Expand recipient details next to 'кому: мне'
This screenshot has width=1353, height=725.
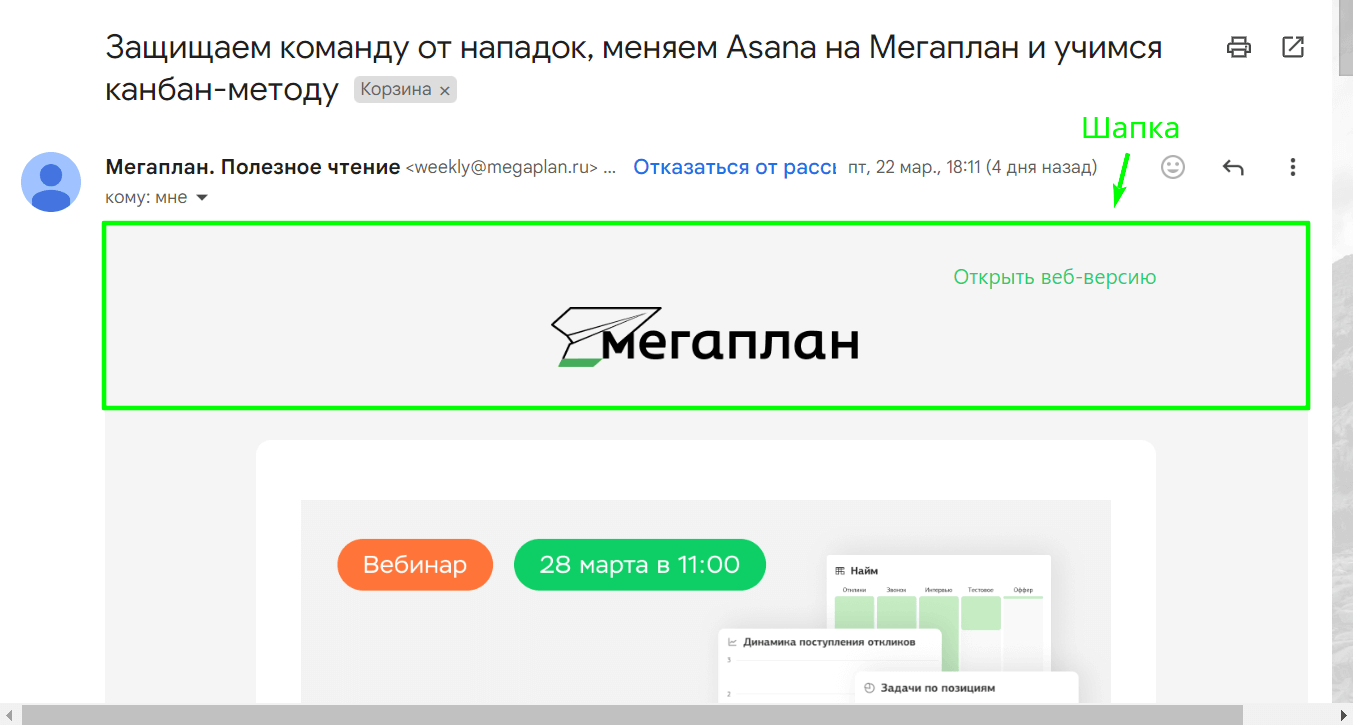pos(201,198)
